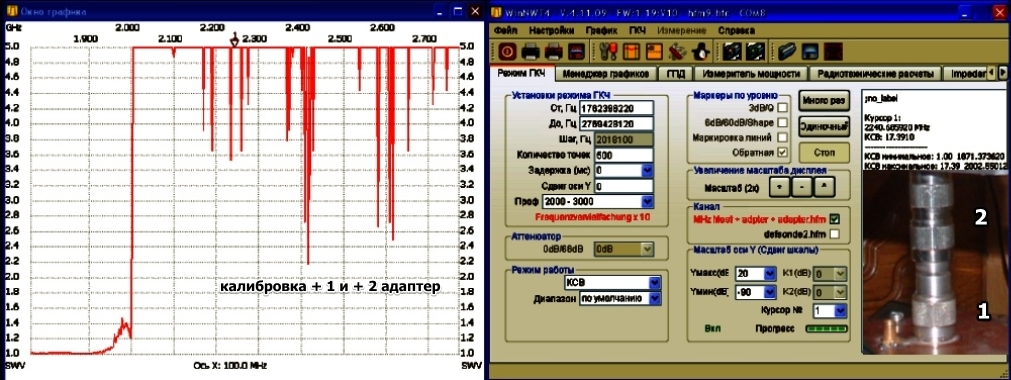Click the Много раз button

[822, 101]
